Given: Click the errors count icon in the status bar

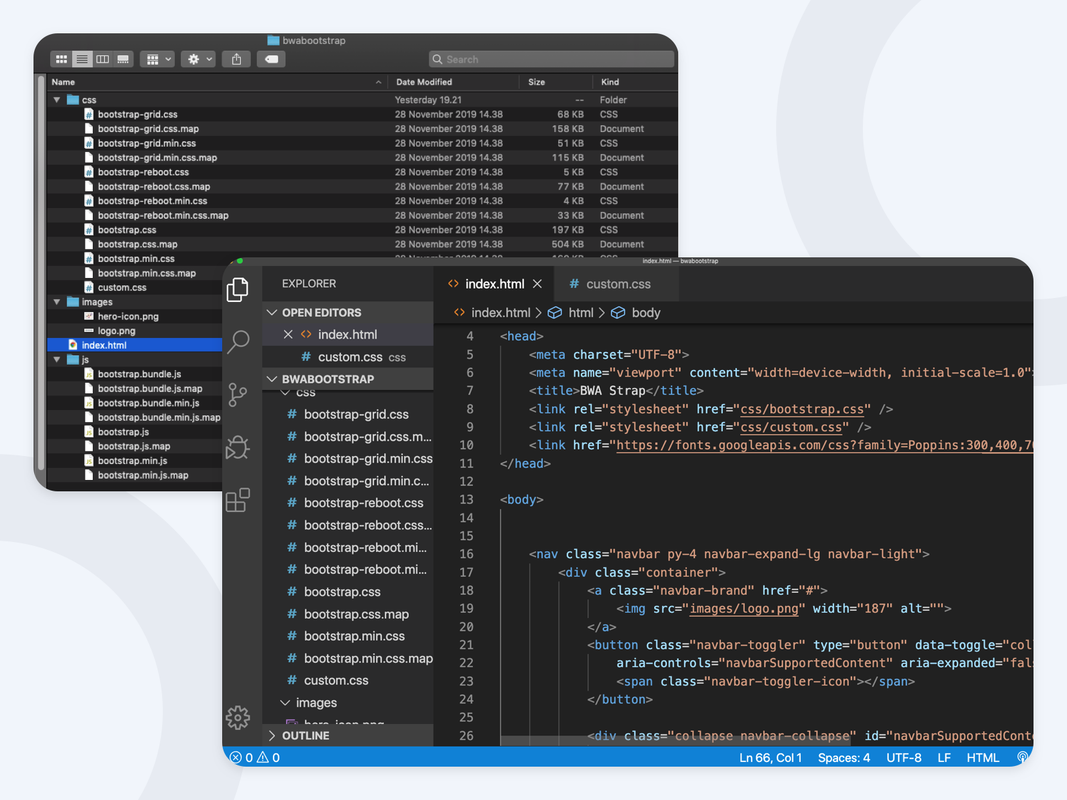Looking at the screenshot, I should click(x=235, y=757).
